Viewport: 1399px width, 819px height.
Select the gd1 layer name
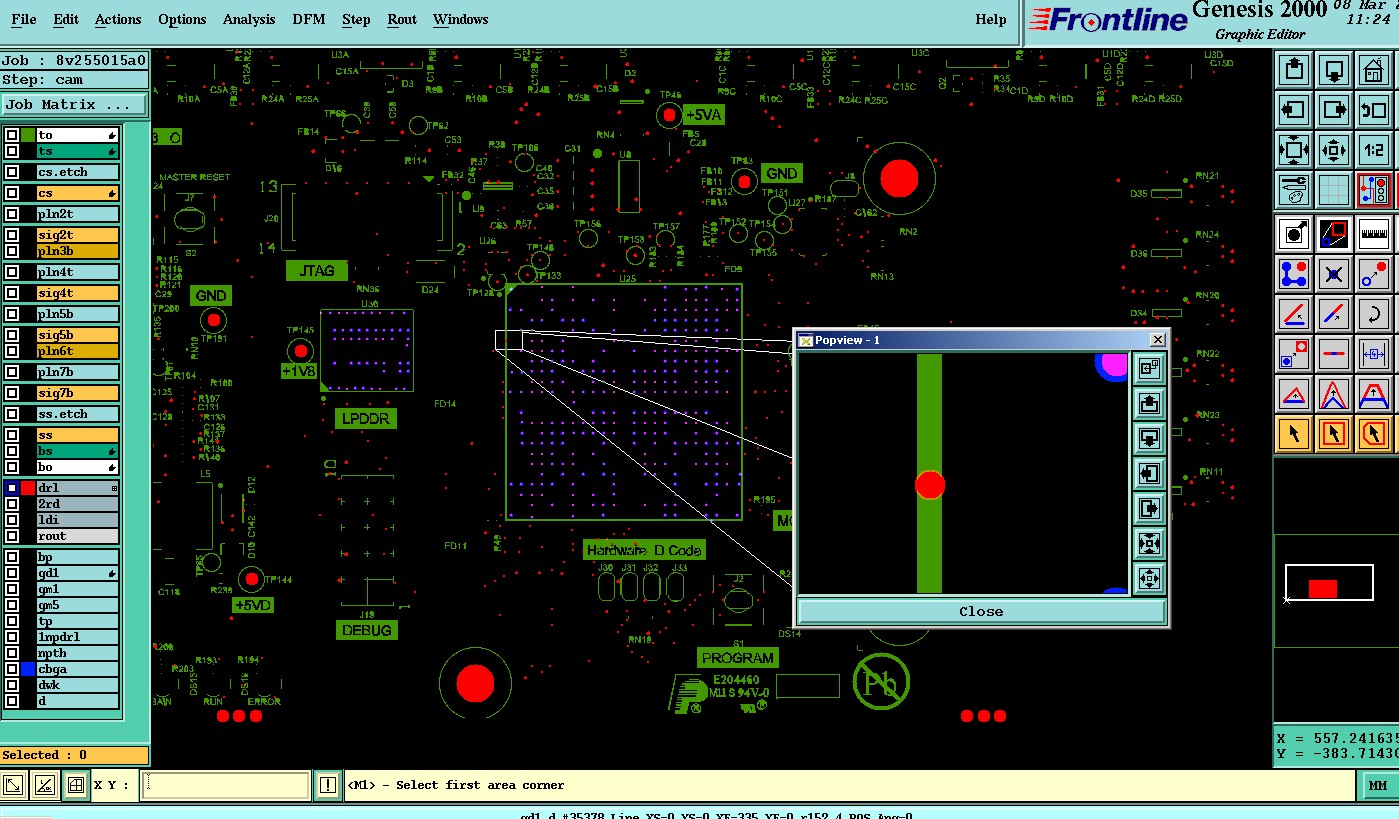77,573
